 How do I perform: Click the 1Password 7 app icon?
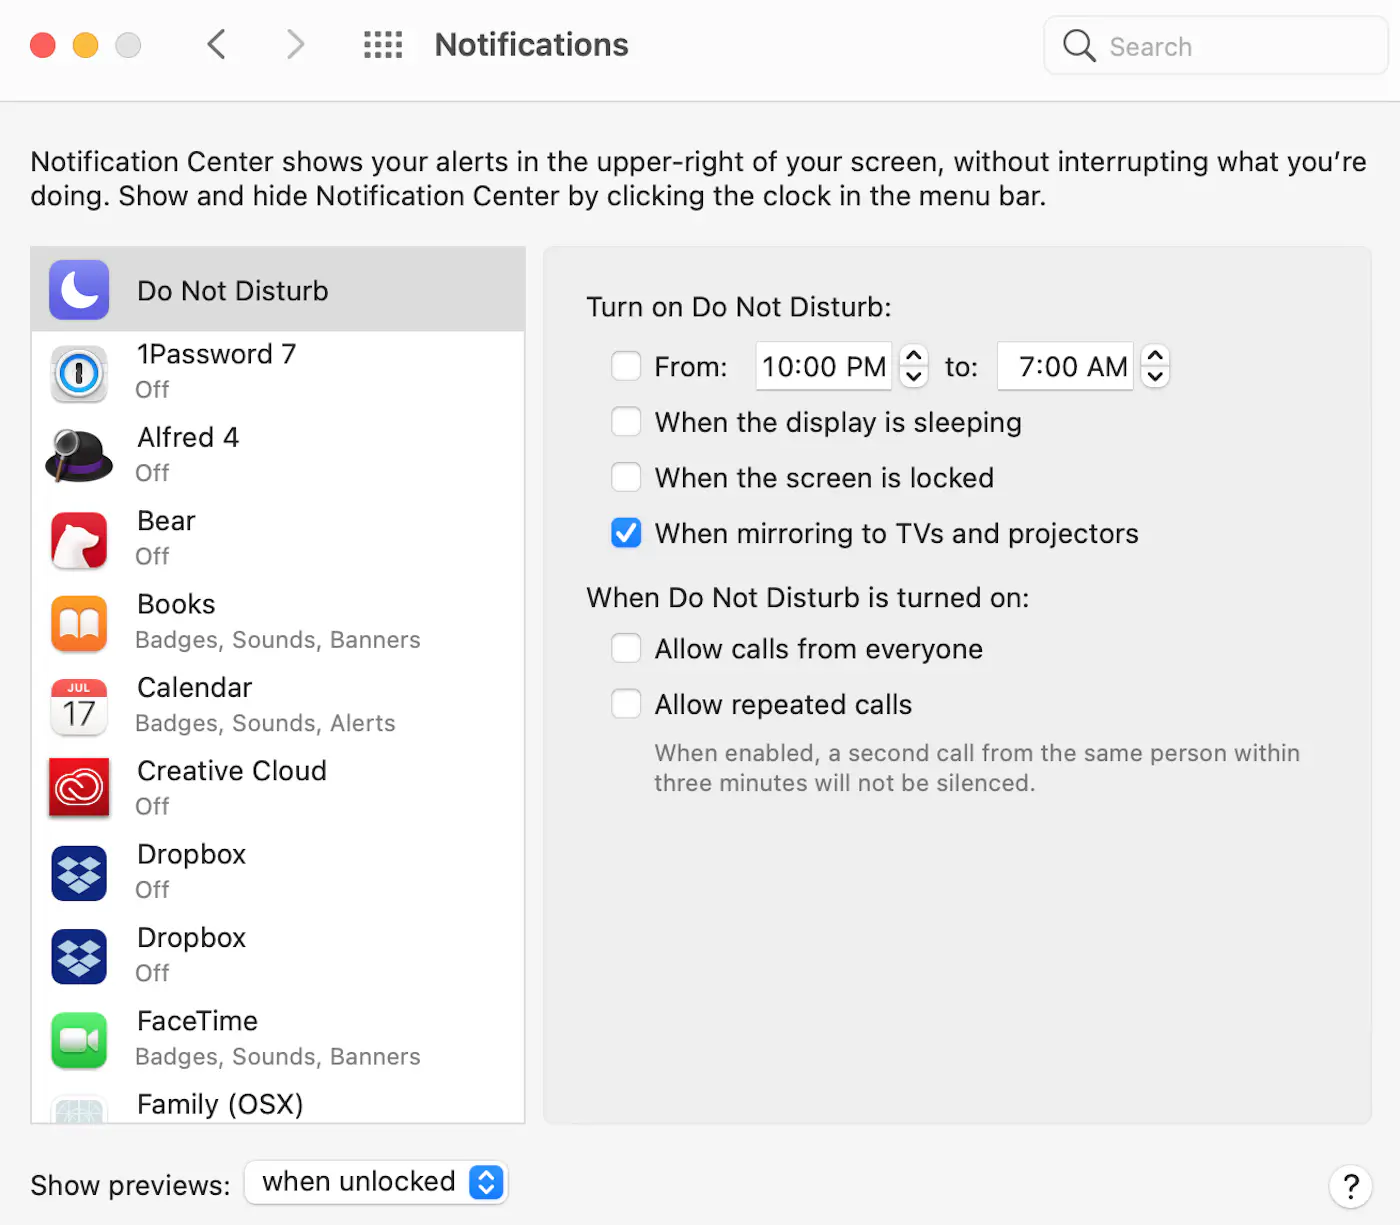click(x=78, y=374)
